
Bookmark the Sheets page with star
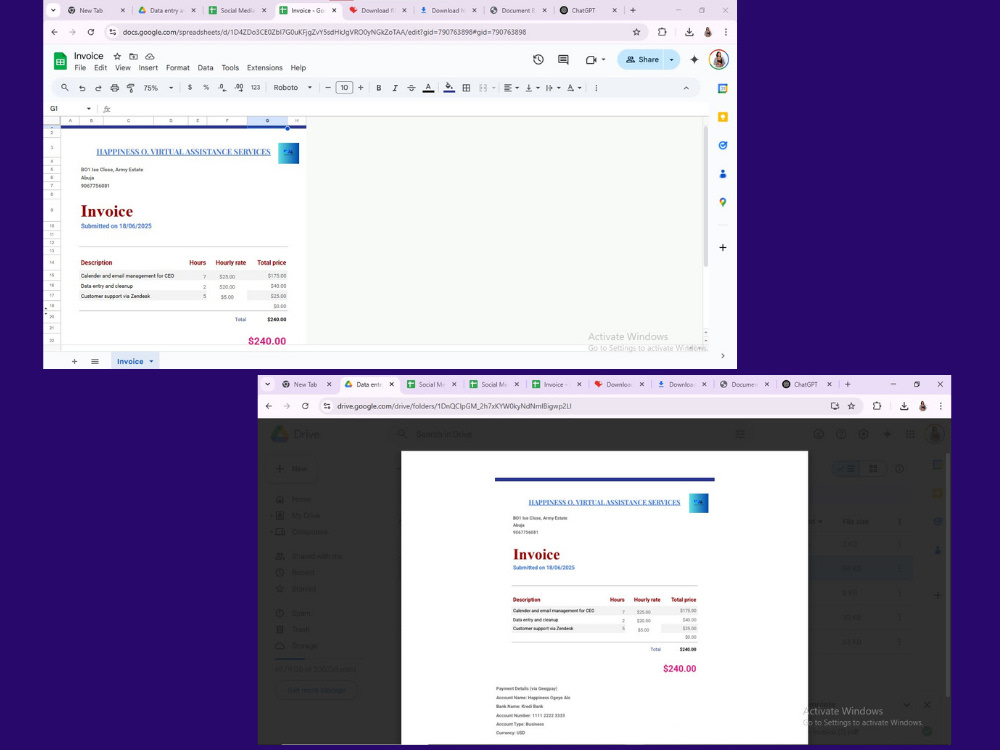[636, 32]
